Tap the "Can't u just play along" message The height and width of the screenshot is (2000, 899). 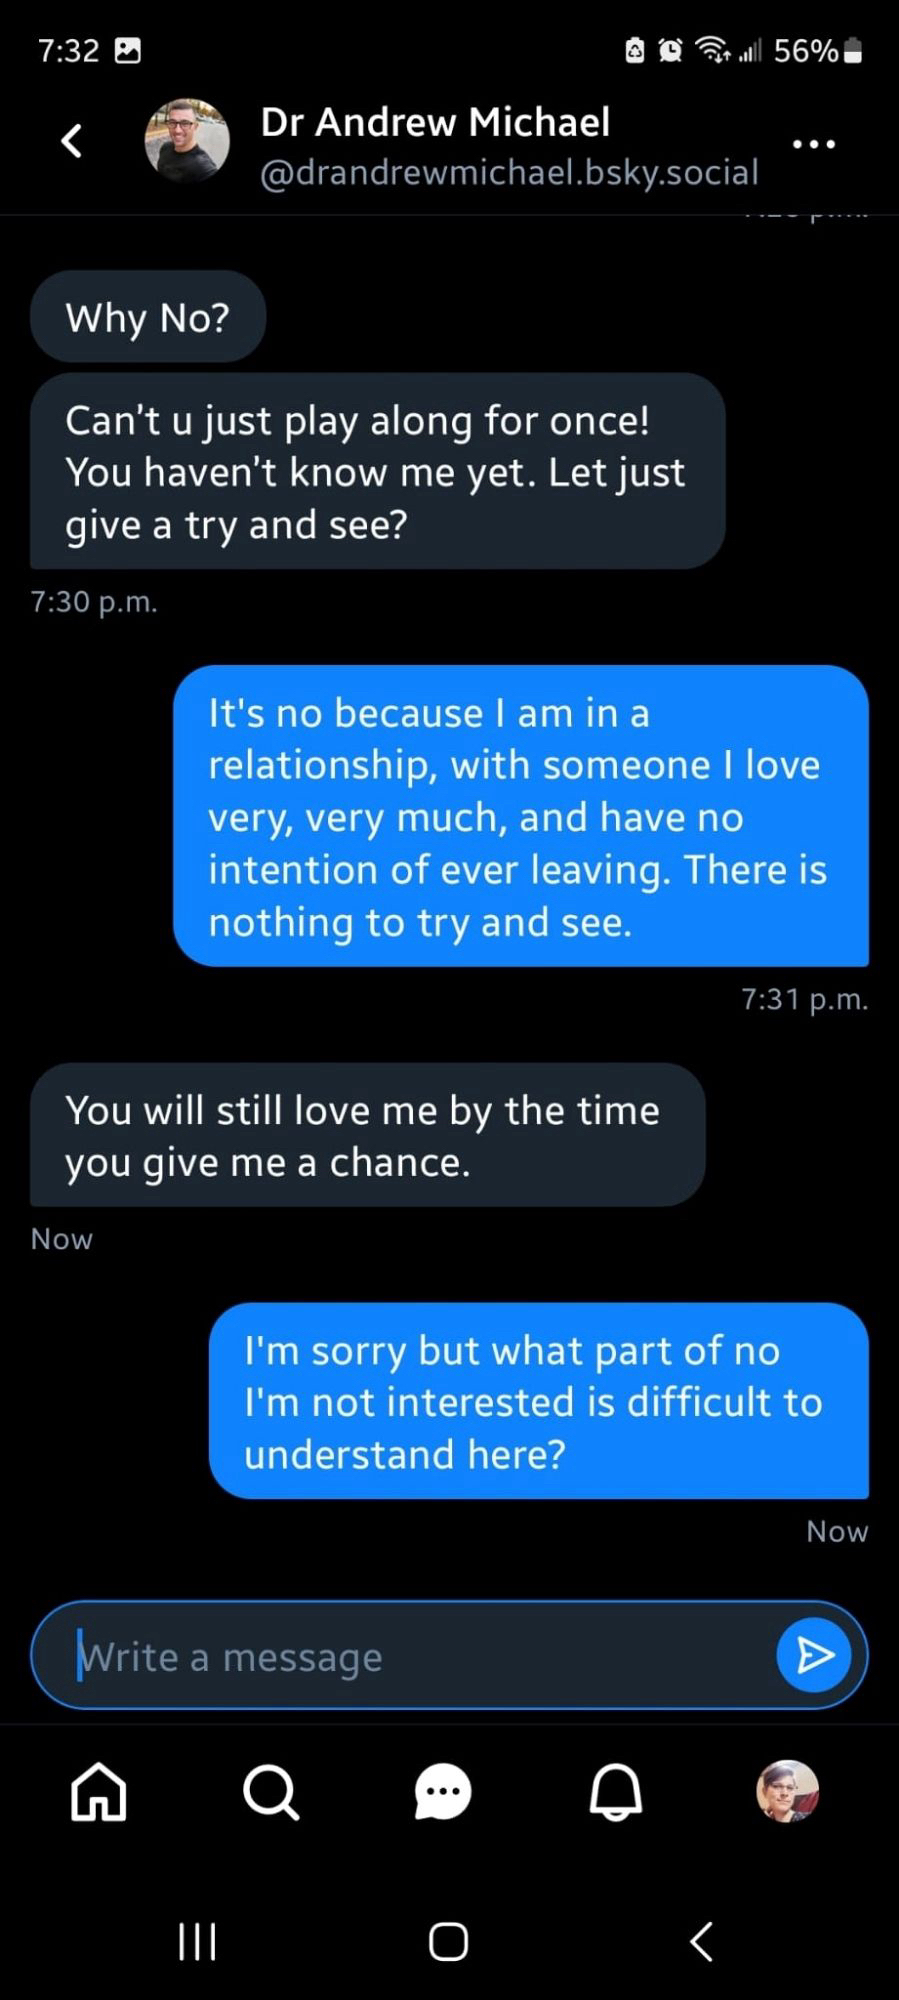[377, 472]
